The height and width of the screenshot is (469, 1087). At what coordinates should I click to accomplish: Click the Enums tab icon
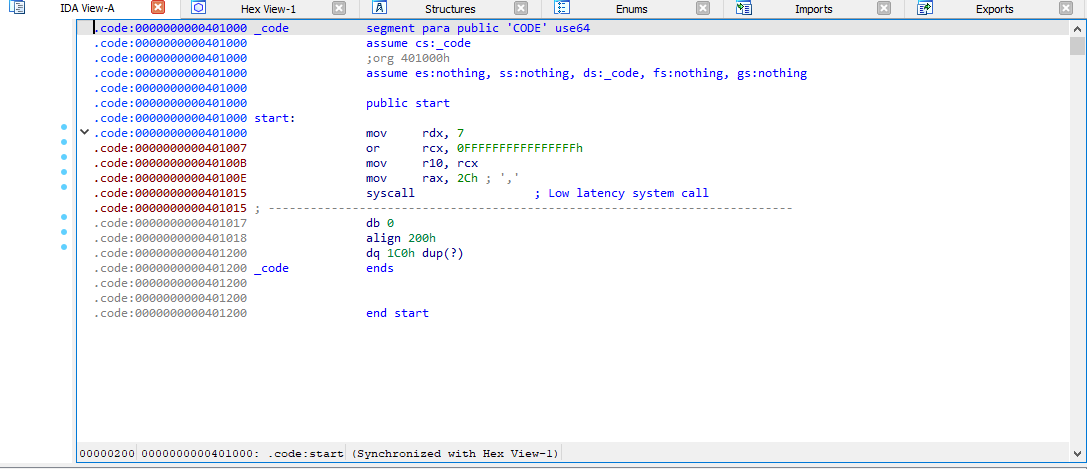pyautogui.click(x=561, y=8)
